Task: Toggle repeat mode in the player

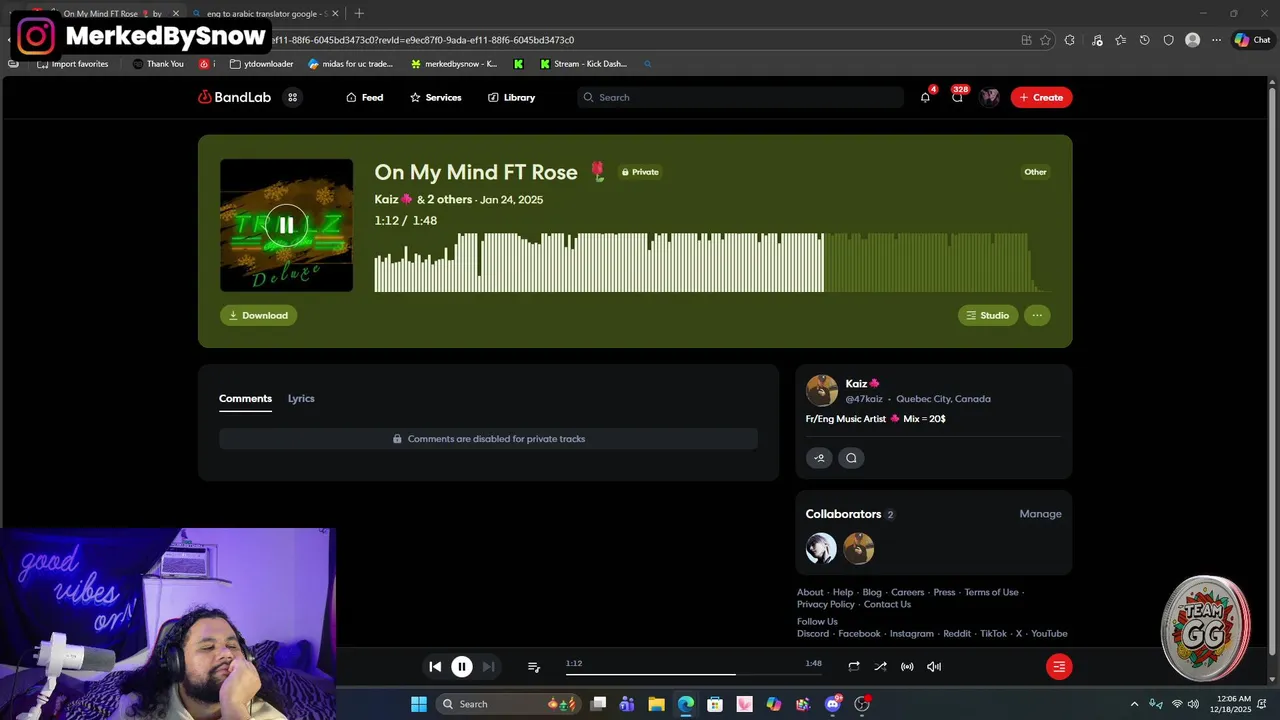Action: point(854,666)
